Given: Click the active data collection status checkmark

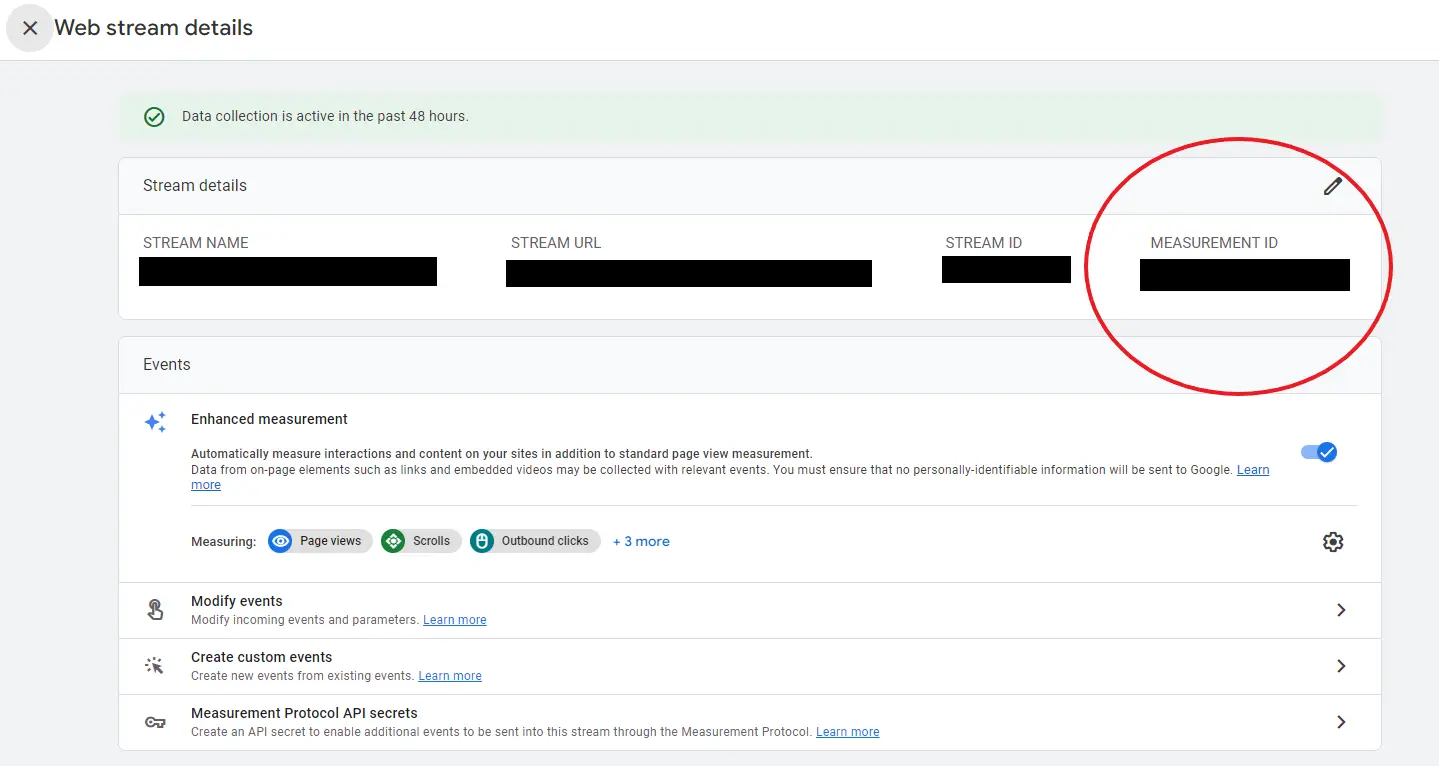Looking at the screenshot, I should (x=154, y=116).
